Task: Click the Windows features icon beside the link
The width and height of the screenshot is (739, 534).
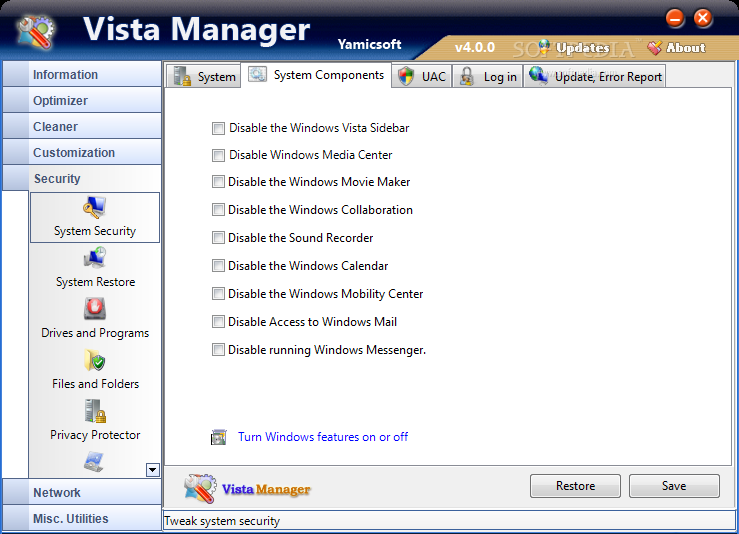Action: pyautogui.click(x=219, y=437)
